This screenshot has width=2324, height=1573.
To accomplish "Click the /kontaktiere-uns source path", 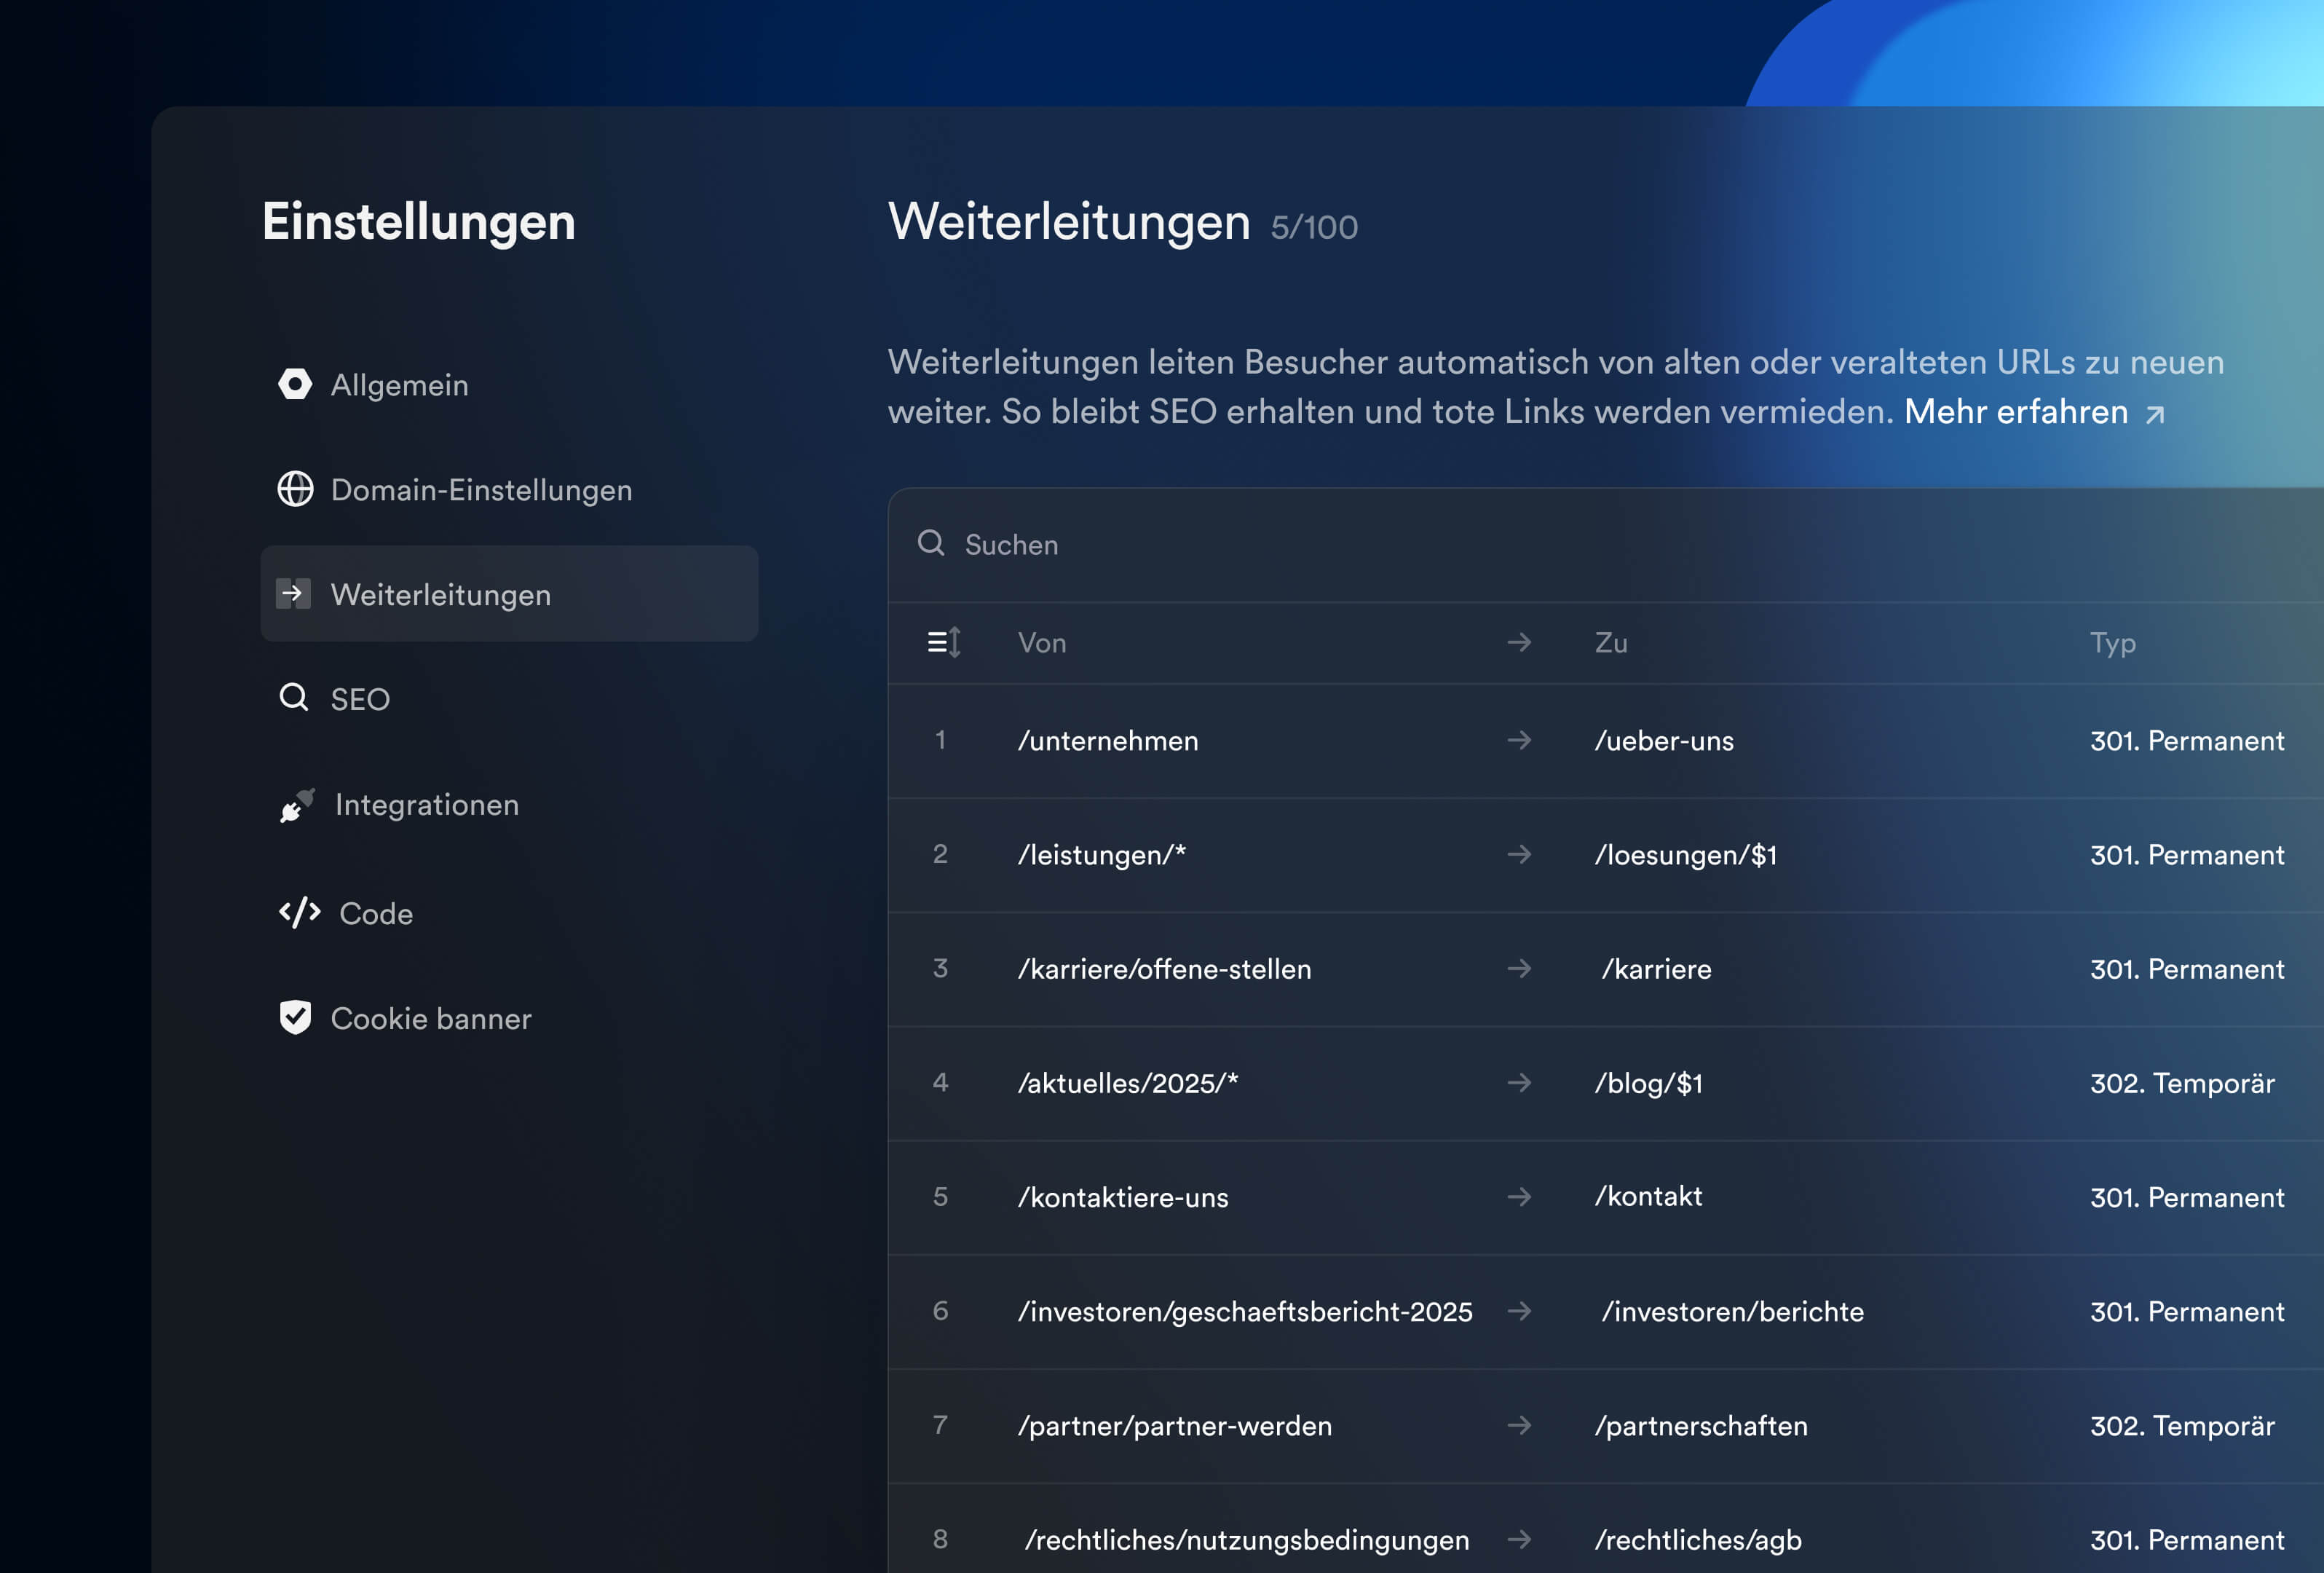I will point(1123,1197).
